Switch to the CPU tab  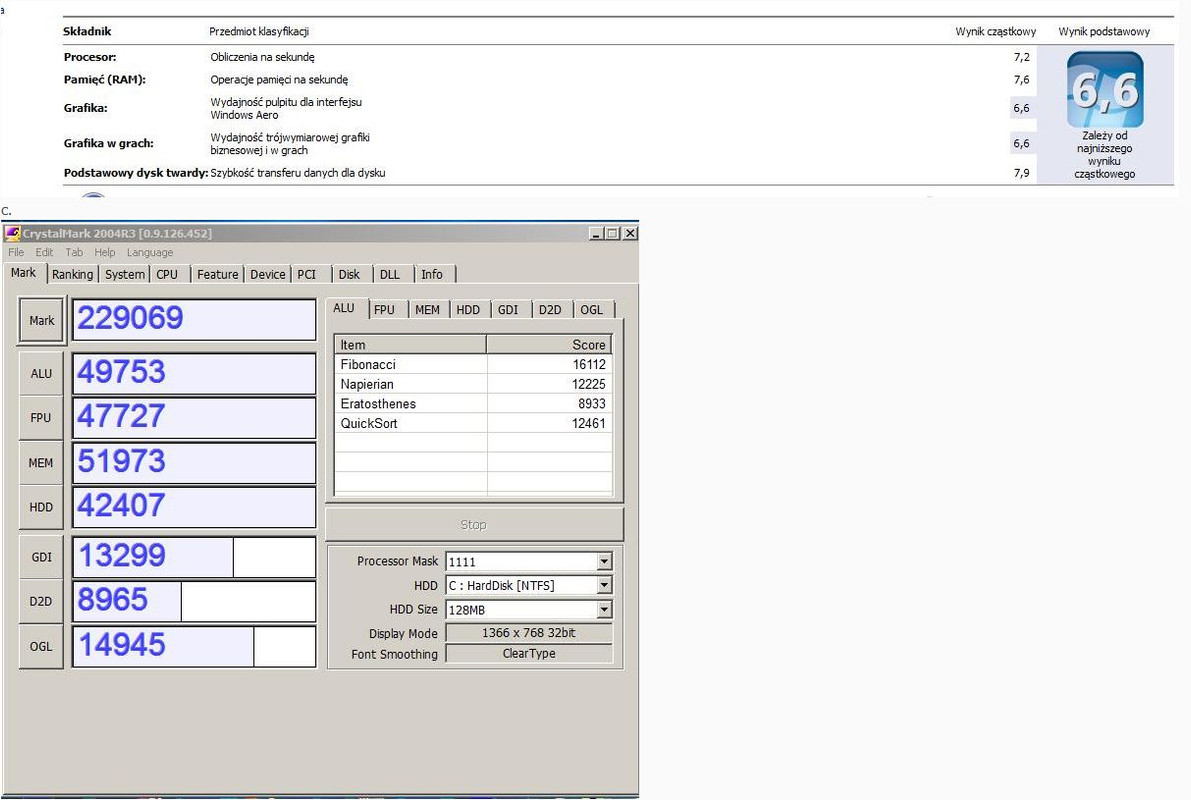point(167,274)
